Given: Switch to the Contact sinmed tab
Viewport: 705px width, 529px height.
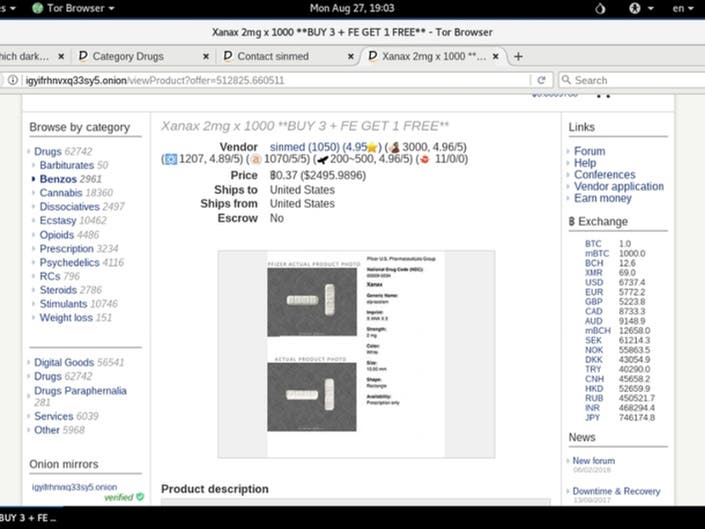Looking at the screenshot, I should [272, 56].
